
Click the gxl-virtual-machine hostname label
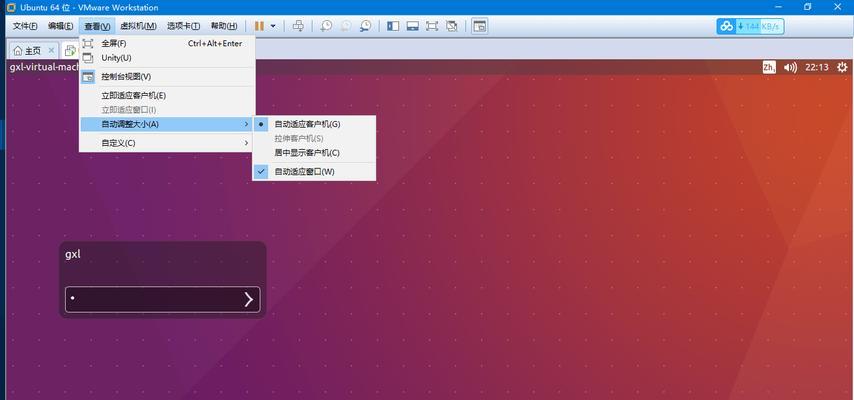(x=45, y=67)
